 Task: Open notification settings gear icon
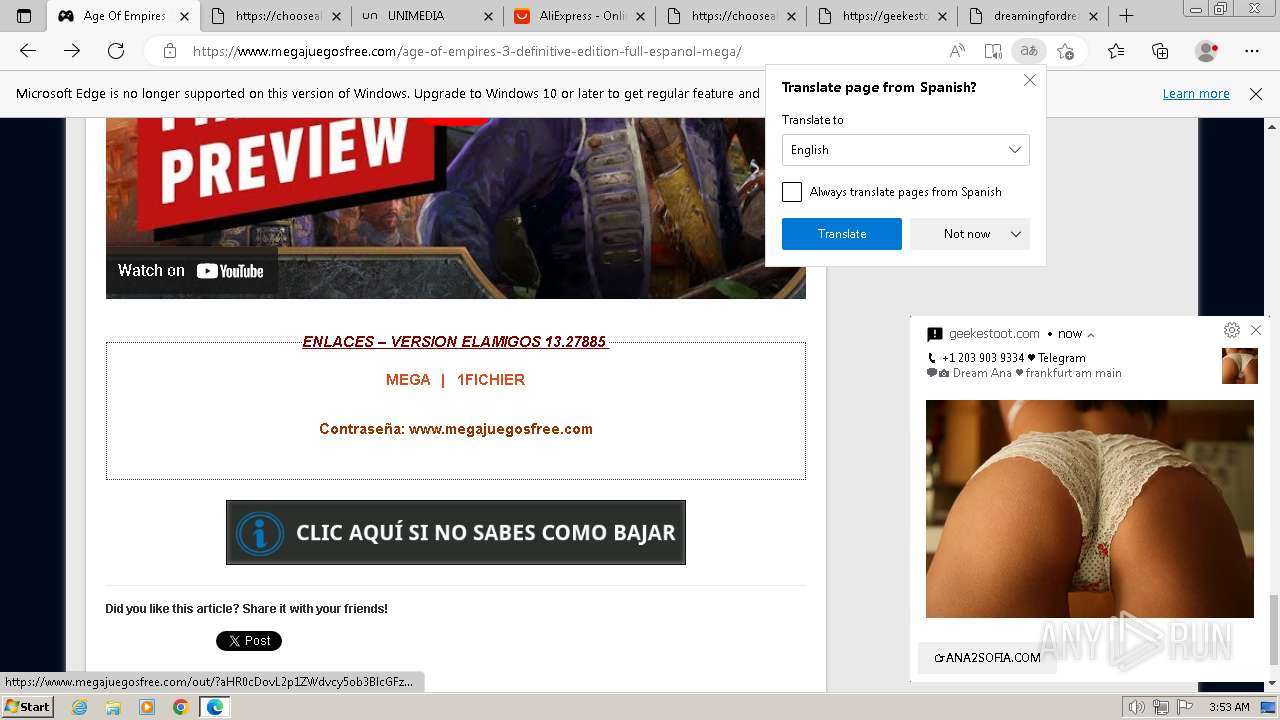click(1232, 330)
